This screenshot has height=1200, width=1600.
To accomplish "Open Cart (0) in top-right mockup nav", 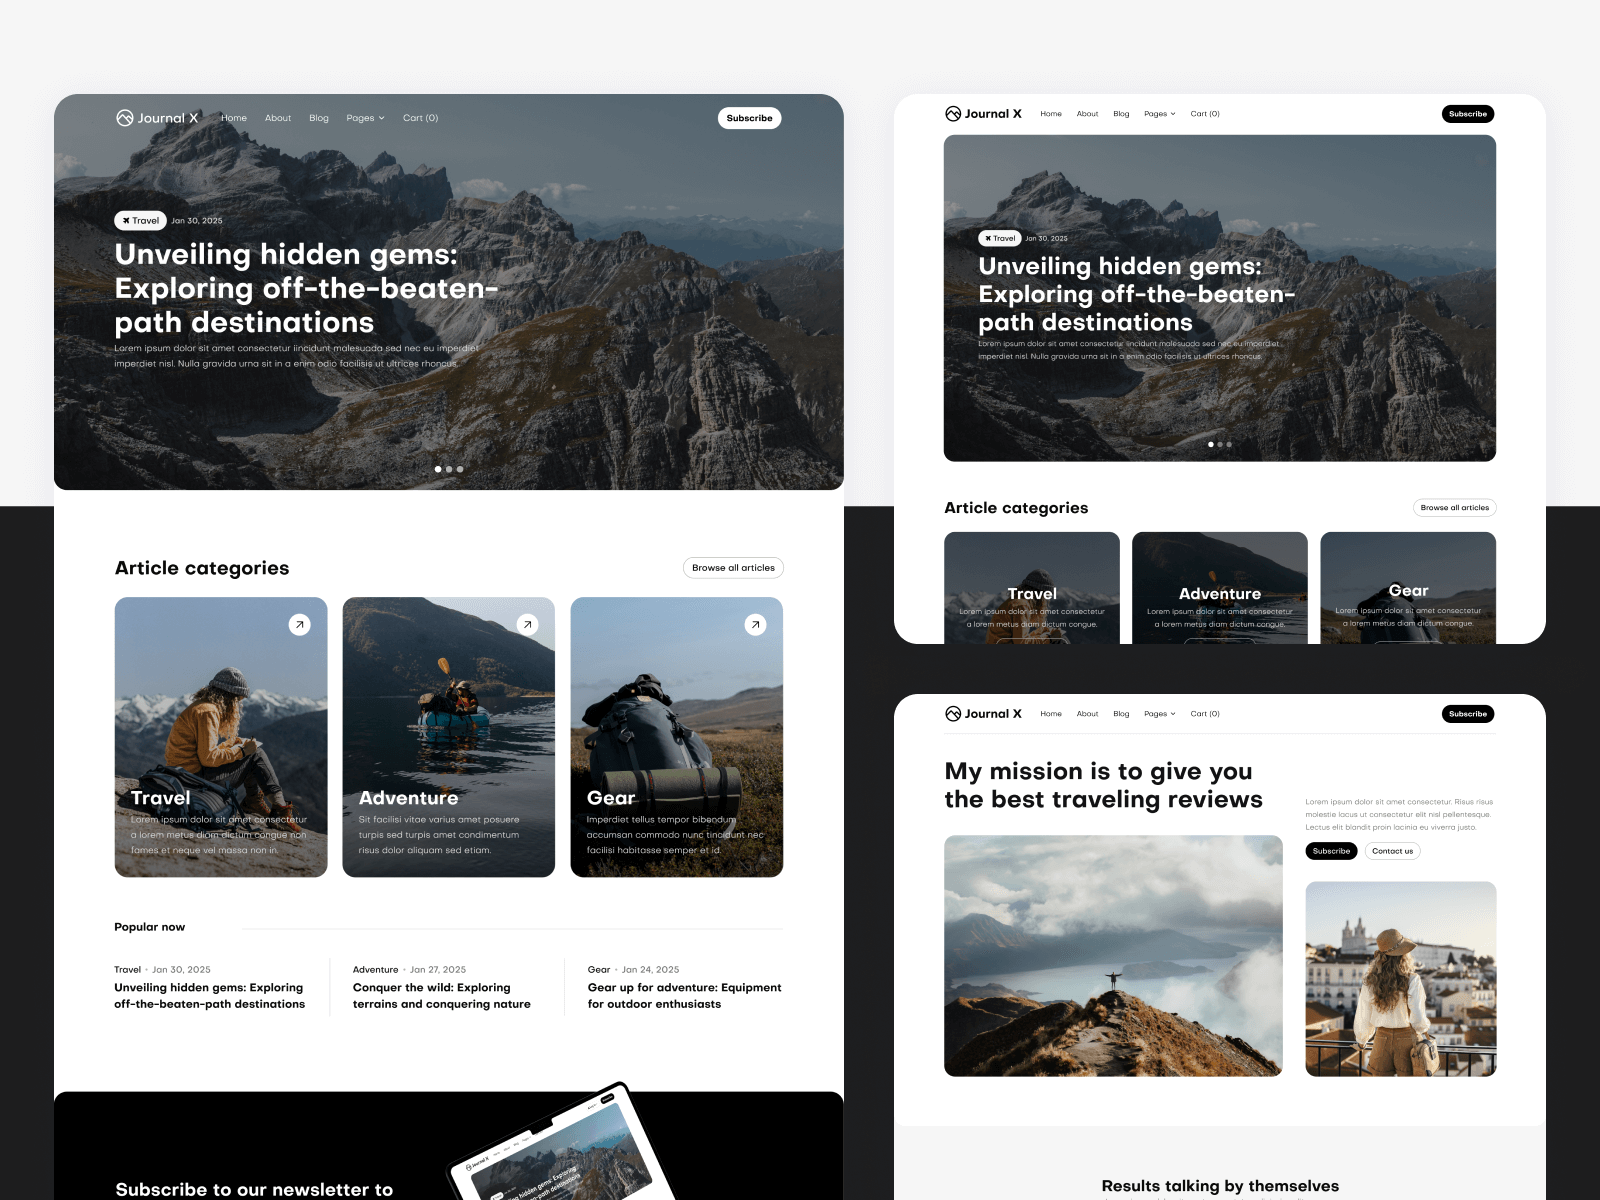I will pyautogui.click(x=1205, y=114).
